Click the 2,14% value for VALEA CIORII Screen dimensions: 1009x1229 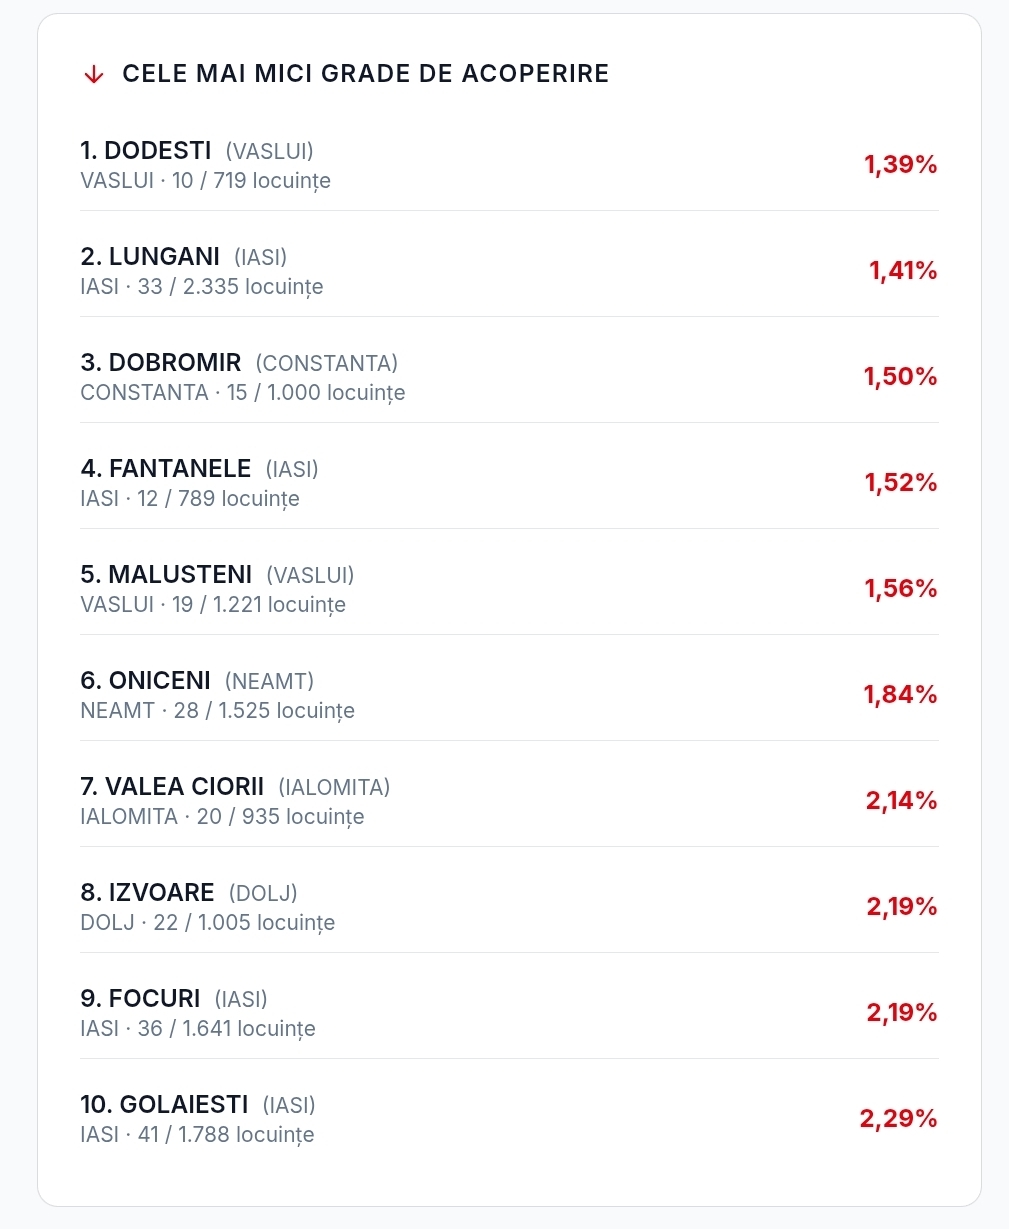tap(902, 801)
